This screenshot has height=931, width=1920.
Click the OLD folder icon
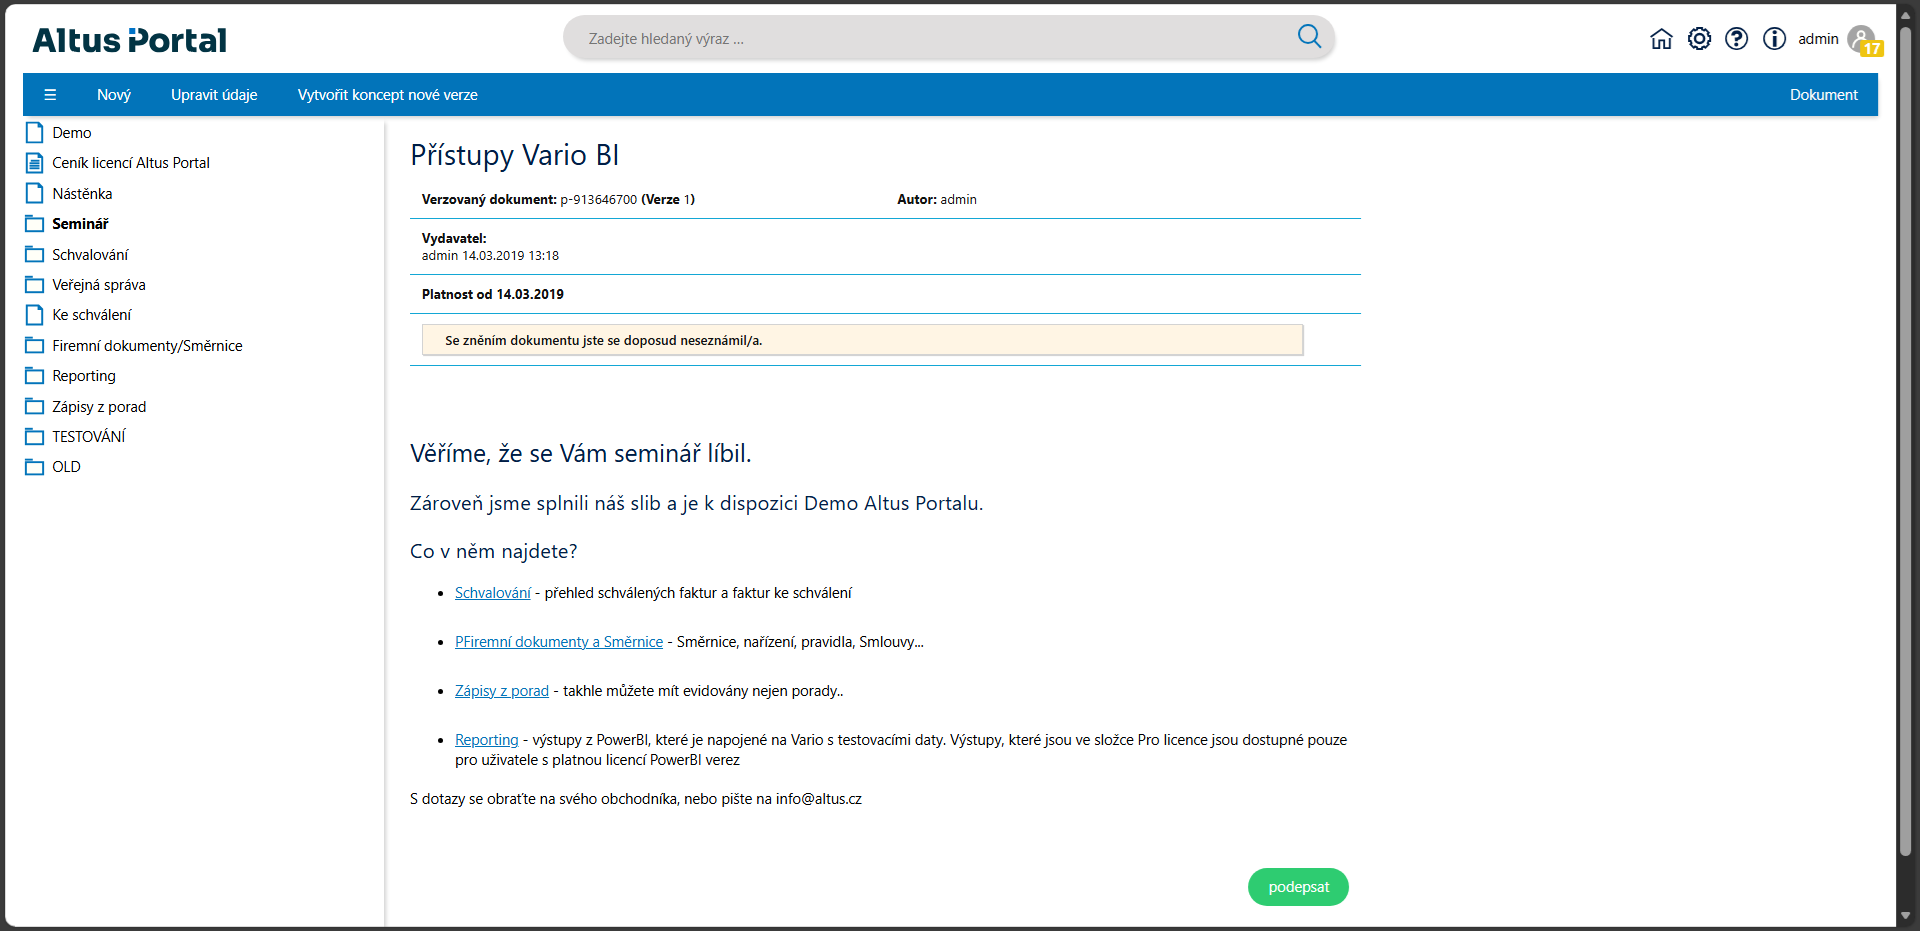coord(35,467)
